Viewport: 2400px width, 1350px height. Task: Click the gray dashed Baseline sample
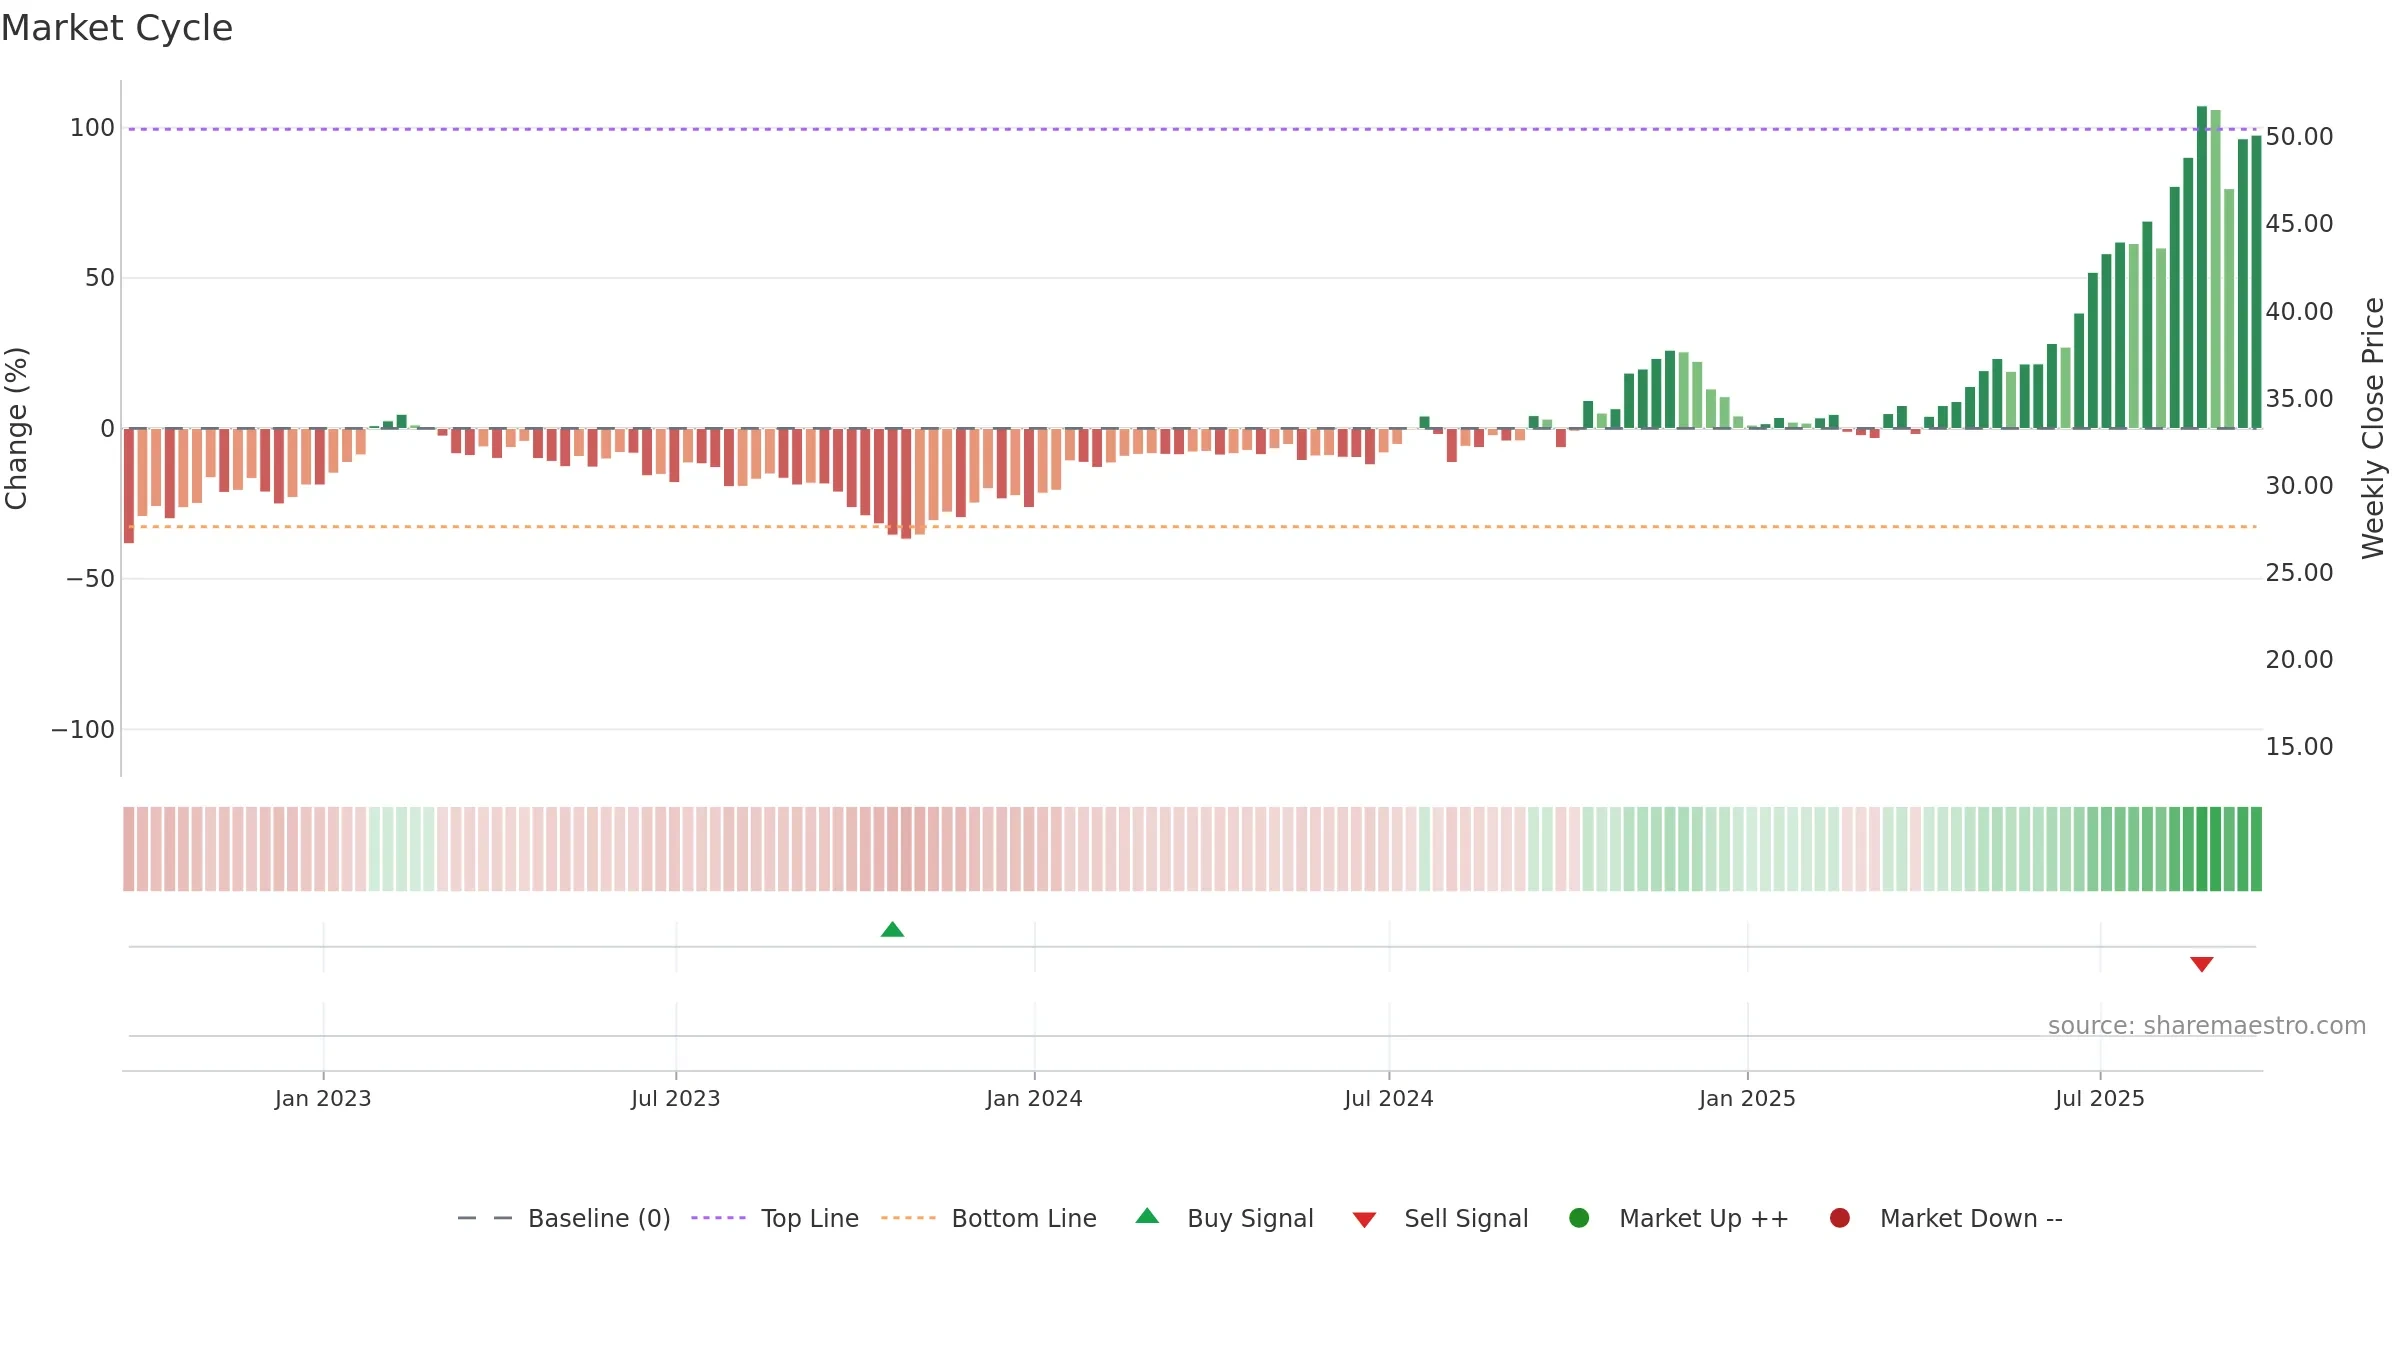click(x=485, y=1218)
